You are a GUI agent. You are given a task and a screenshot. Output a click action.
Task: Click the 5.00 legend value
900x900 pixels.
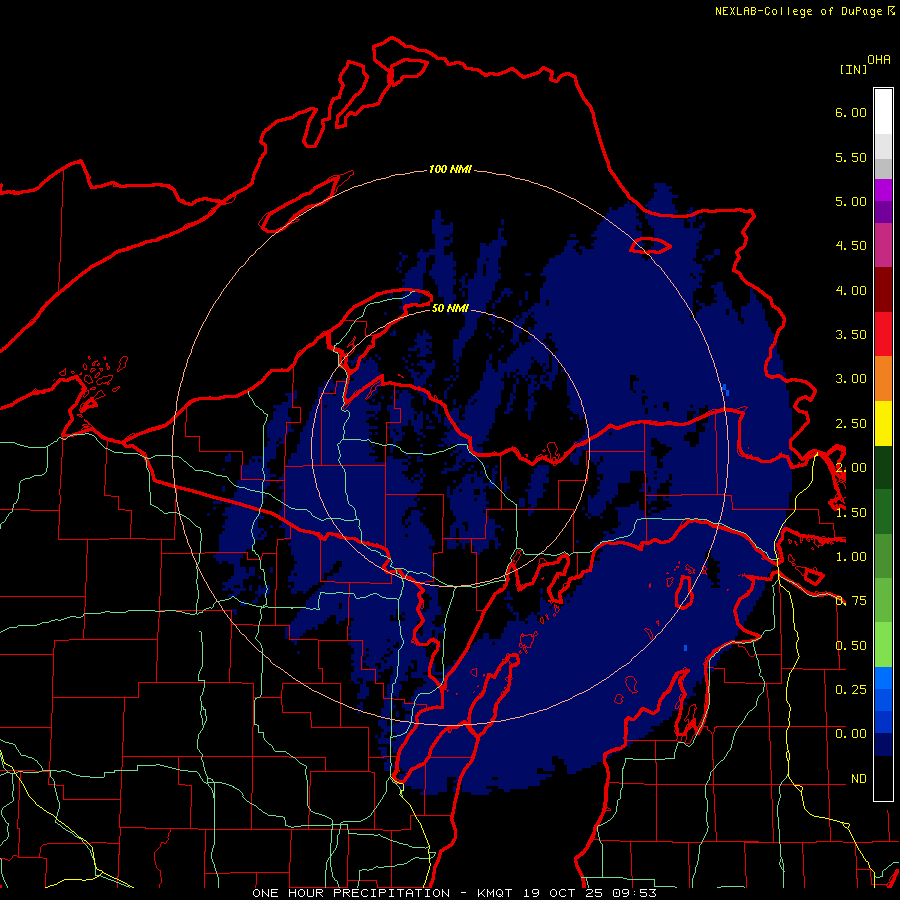coord(851,201)
